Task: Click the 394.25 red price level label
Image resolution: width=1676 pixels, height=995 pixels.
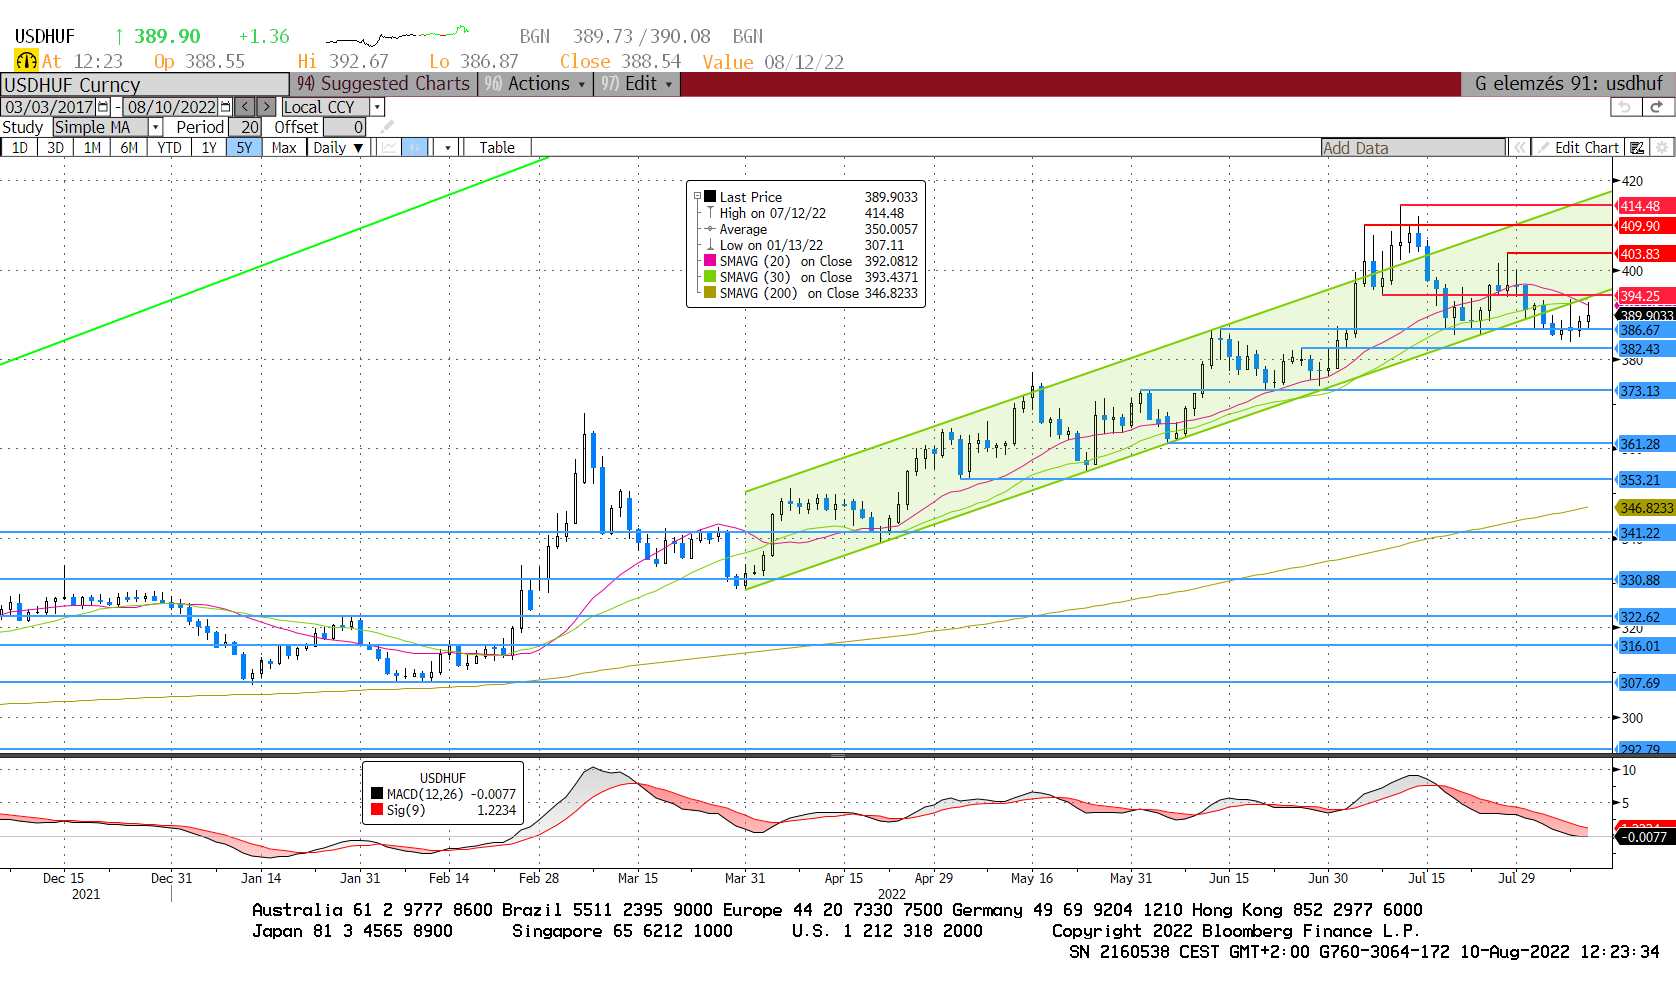Action: [x=1645, y=296]
